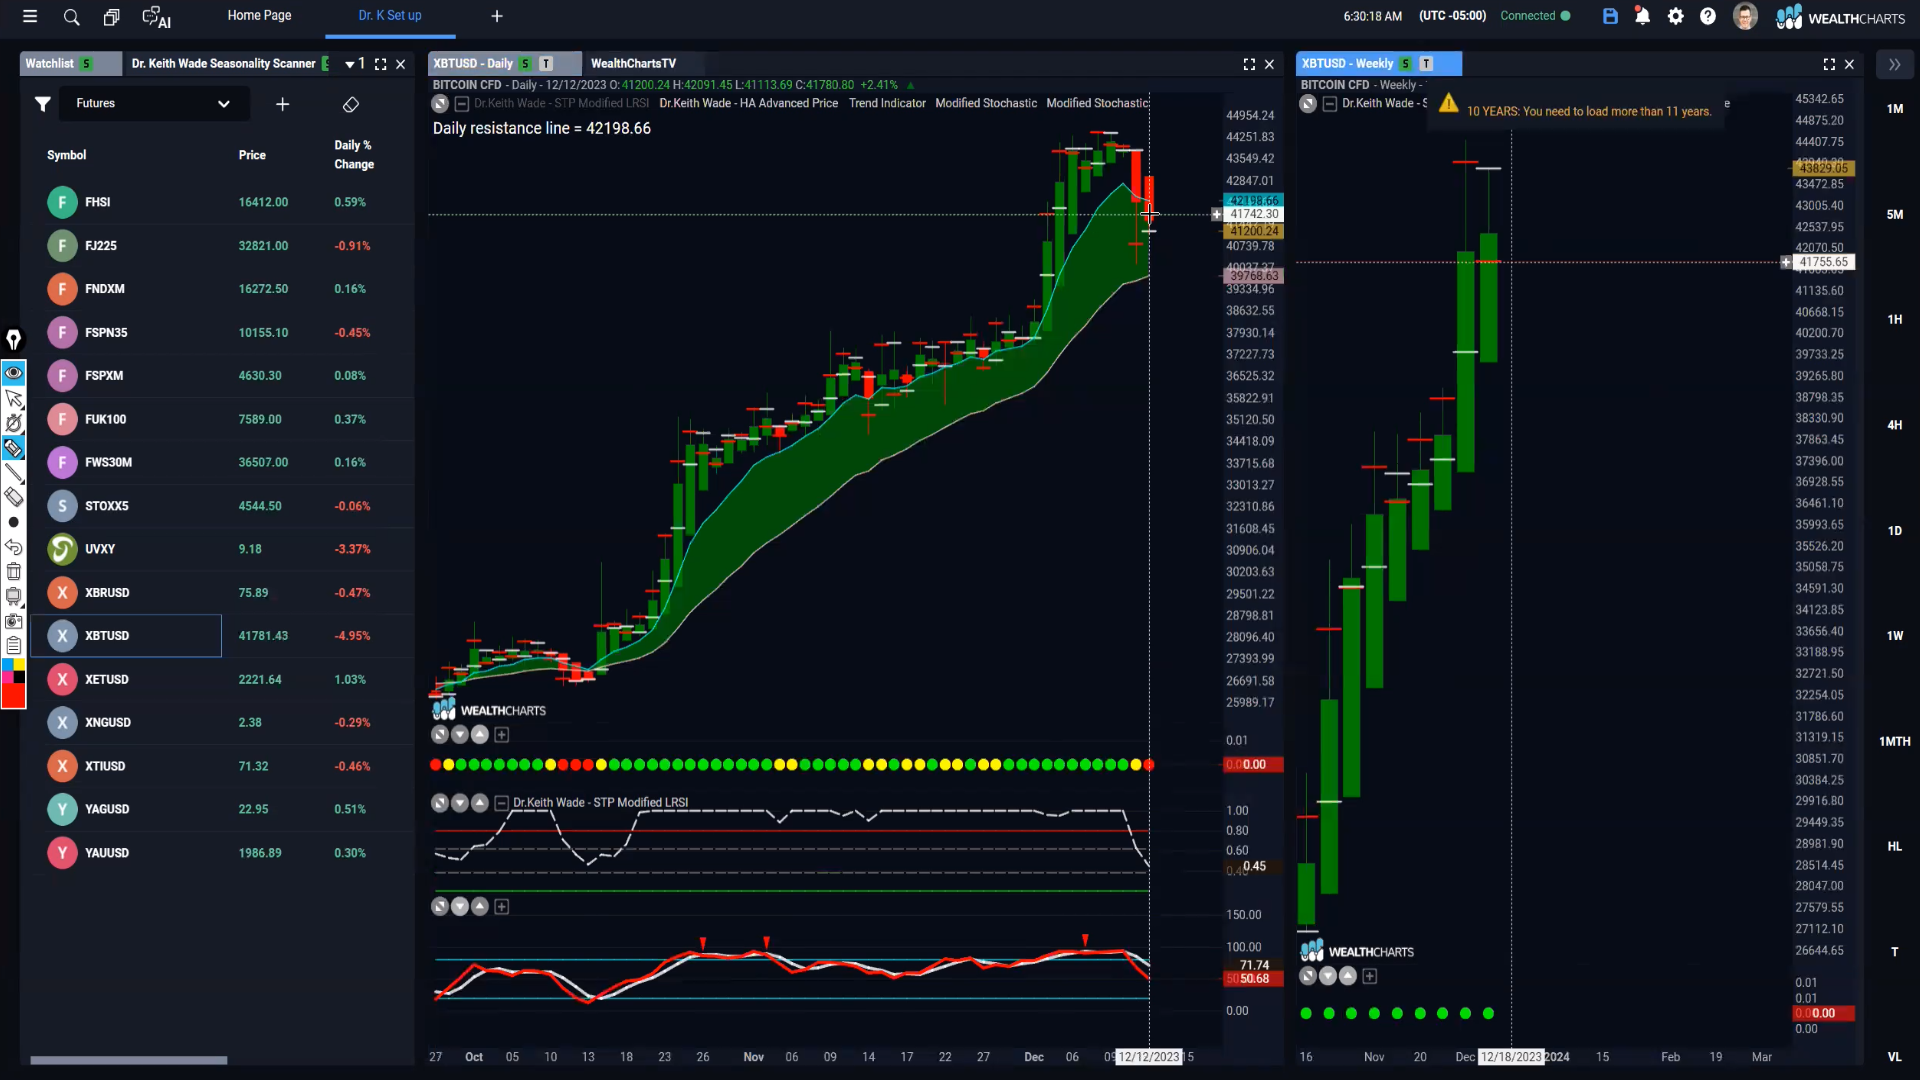Click the pen nib drawing tools icon
The height and width of the screenshot is (1080, 1920).
point(13,340)
